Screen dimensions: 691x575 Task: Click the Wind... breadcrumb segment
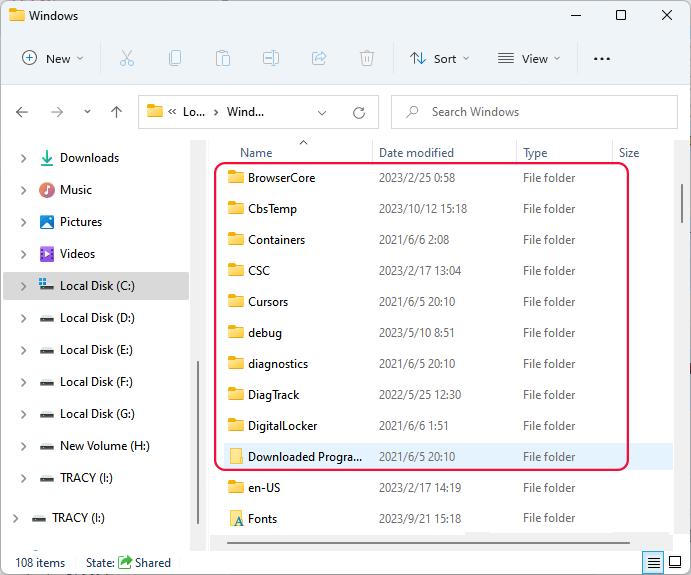click(245, 112)
